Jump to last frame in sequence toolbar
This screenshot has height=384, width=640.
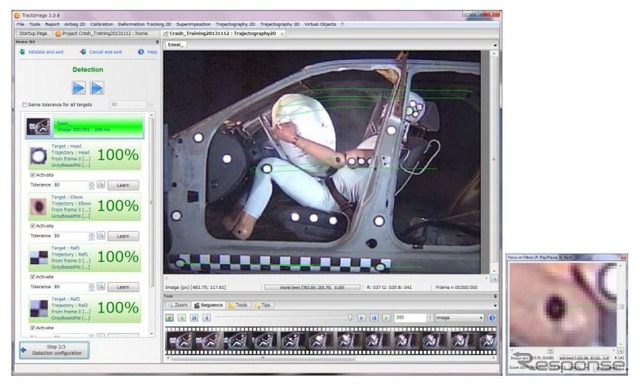373,317
